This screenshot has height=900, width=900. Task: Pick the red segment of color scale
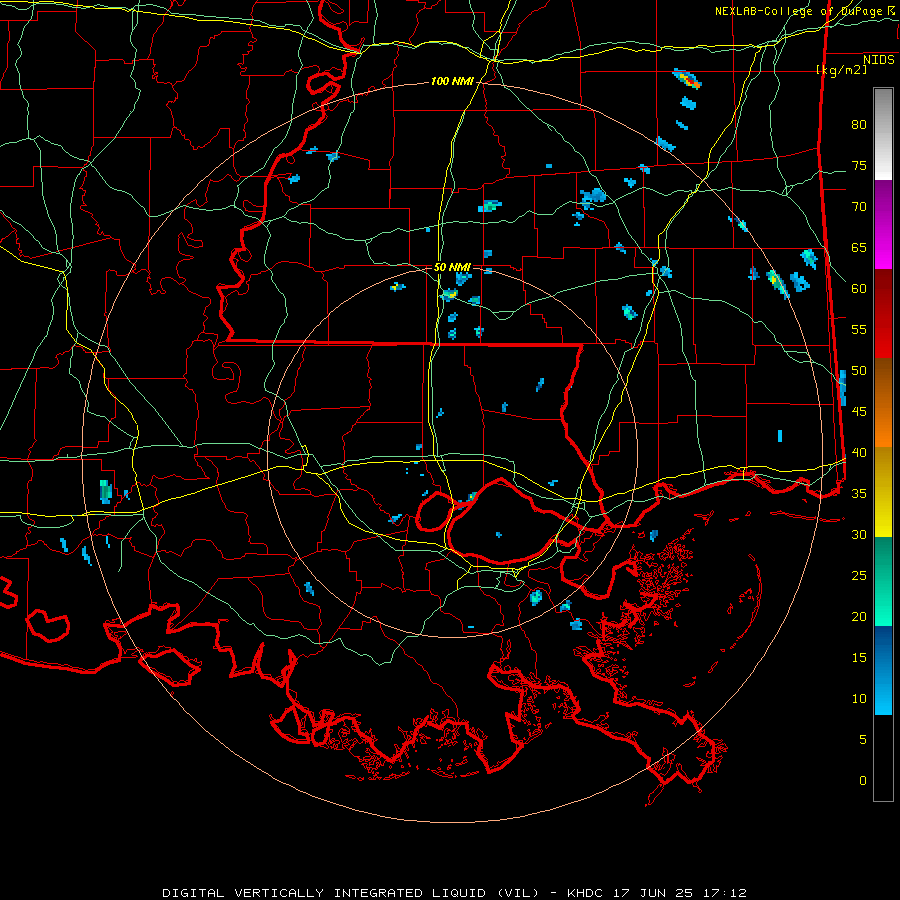[883, 313]
